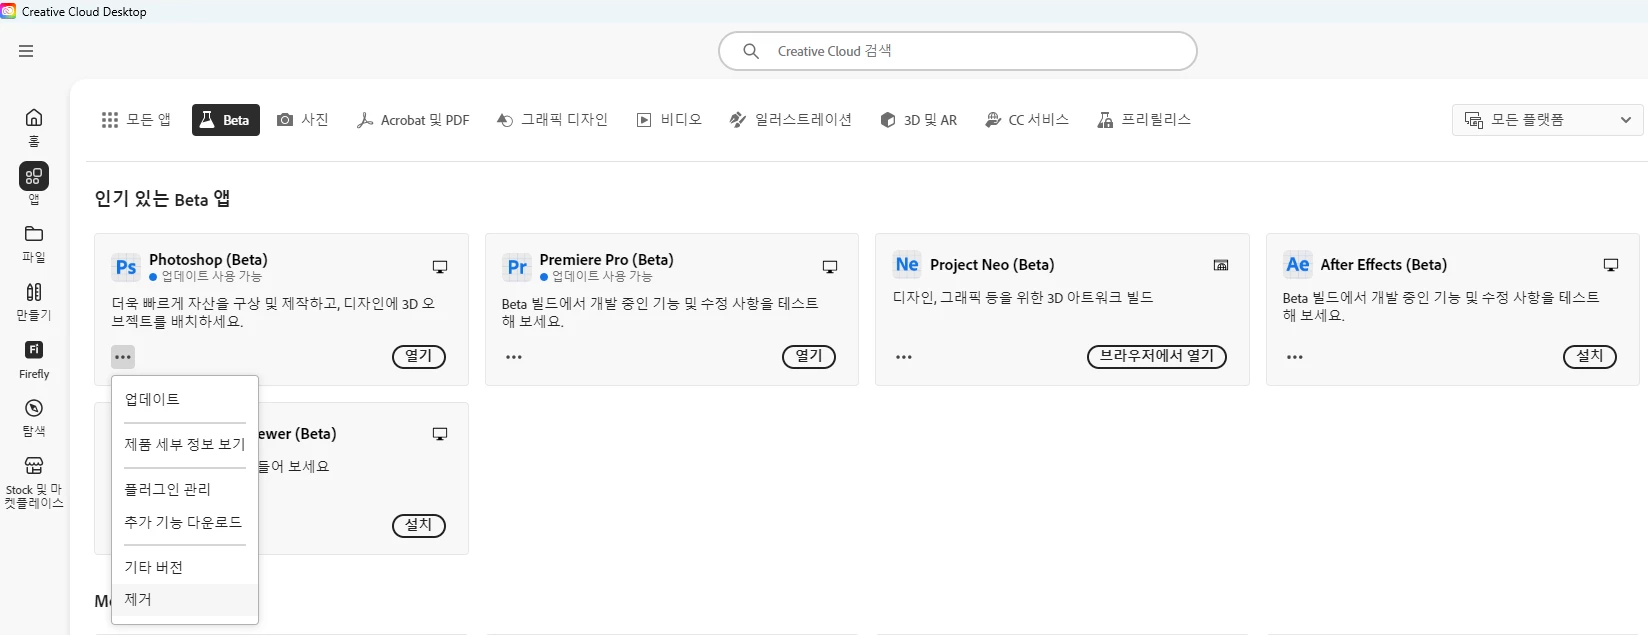This screenshot has width=1648, height=635.
Task: Click desktop icon on the partially hidden ewer (Beta) card
Action: [x=440, y=434]
